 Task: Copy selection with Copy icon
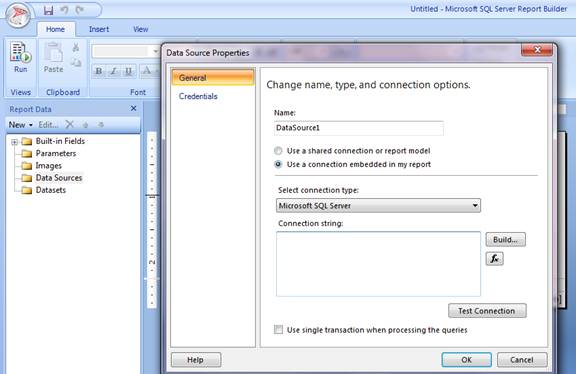click(76, 62)
